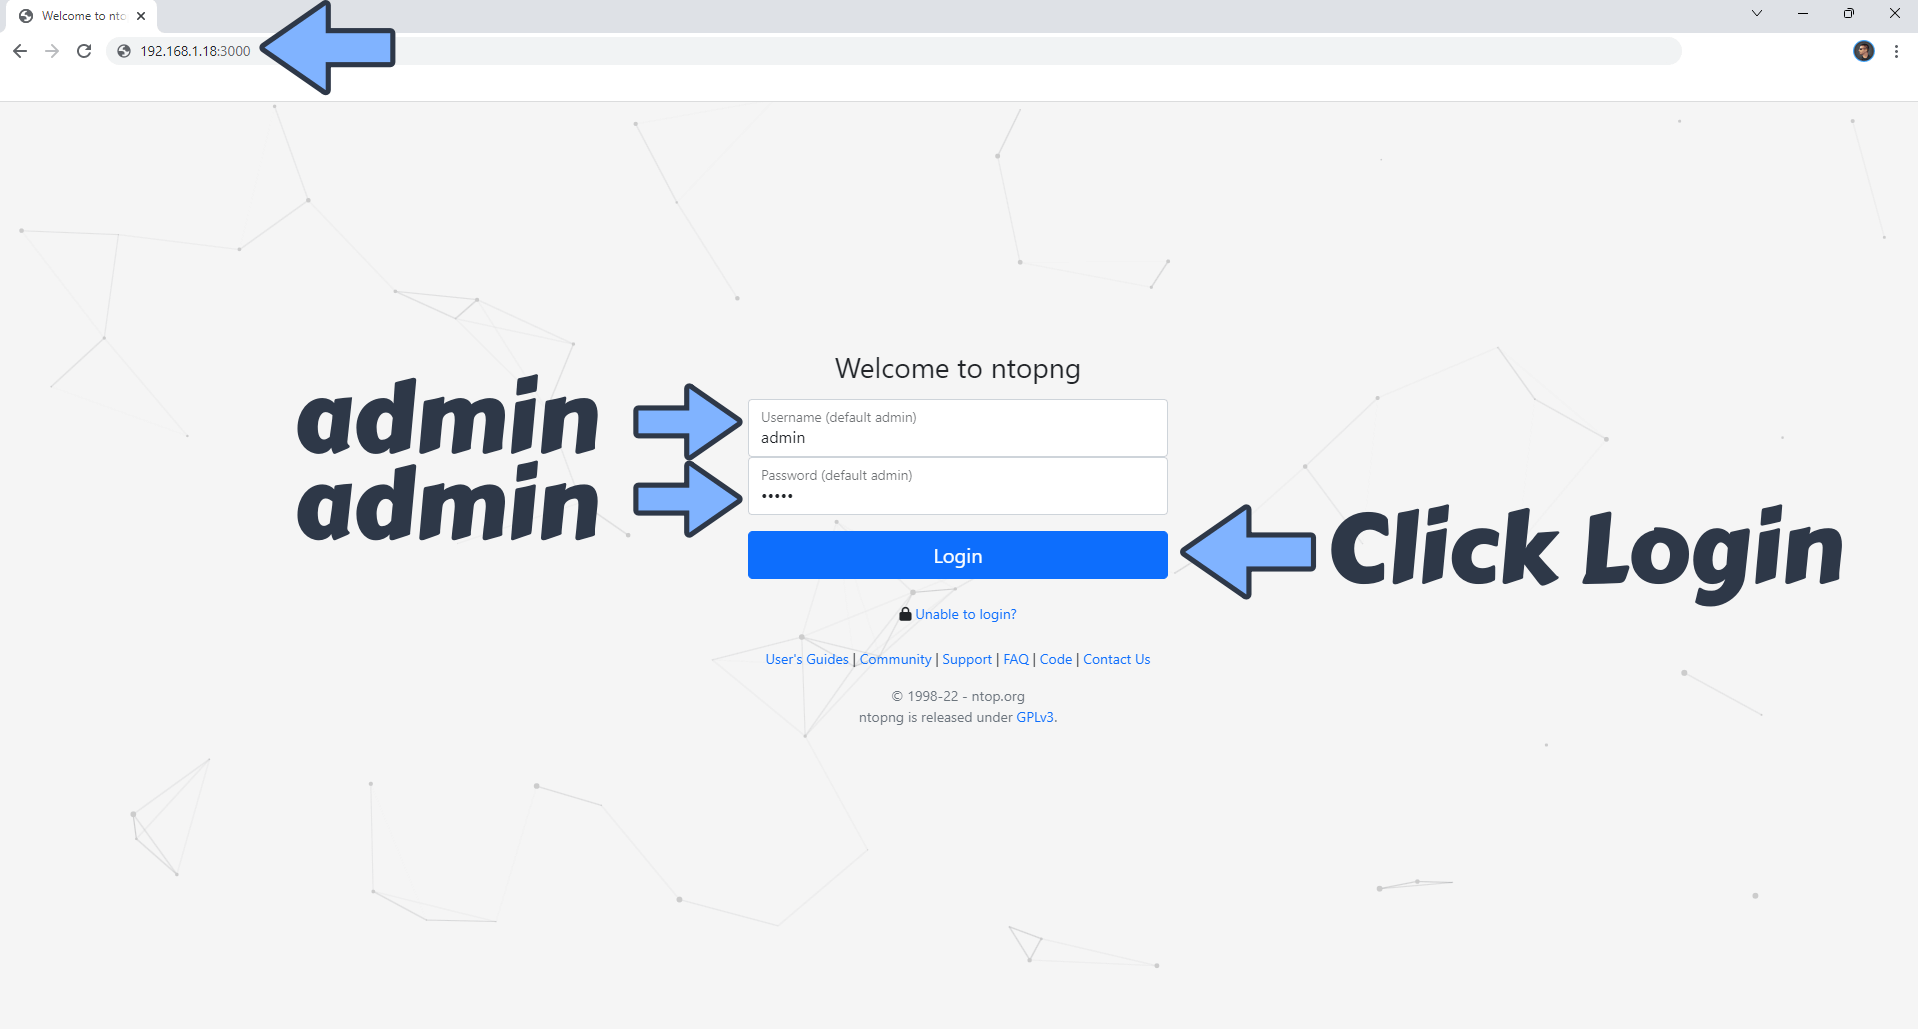1918x1029 pixels.
Task: Click the lock icon by Unable to login
Action: [905, 614]
